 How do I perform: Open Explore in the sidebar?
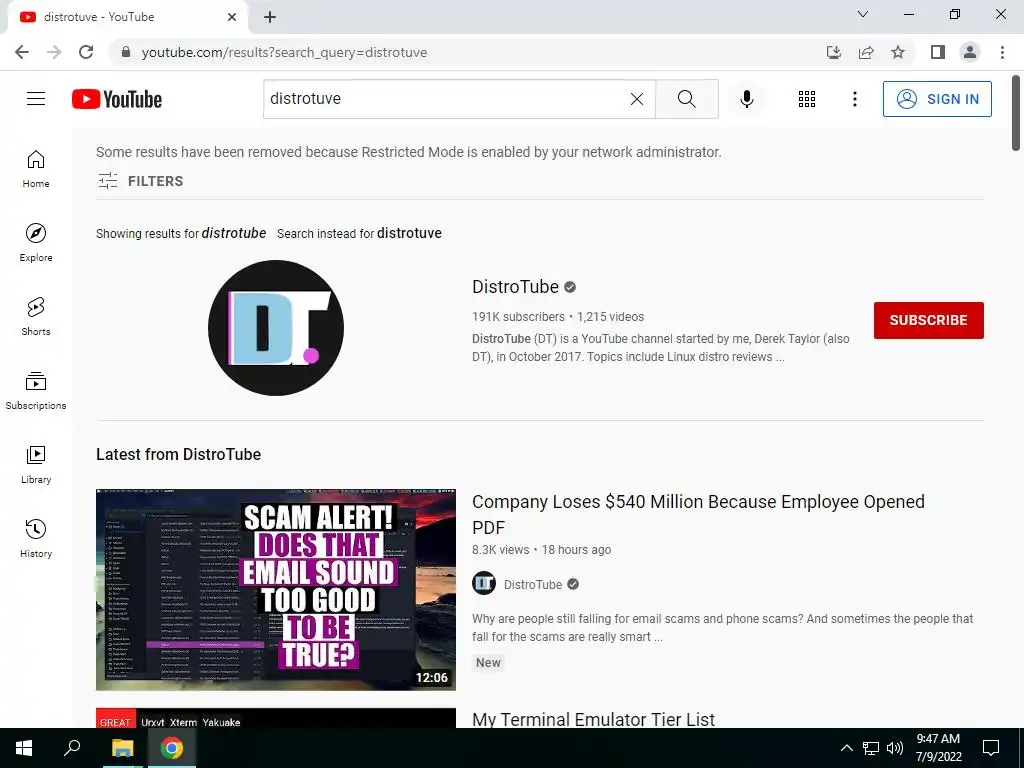click(36, 242)
